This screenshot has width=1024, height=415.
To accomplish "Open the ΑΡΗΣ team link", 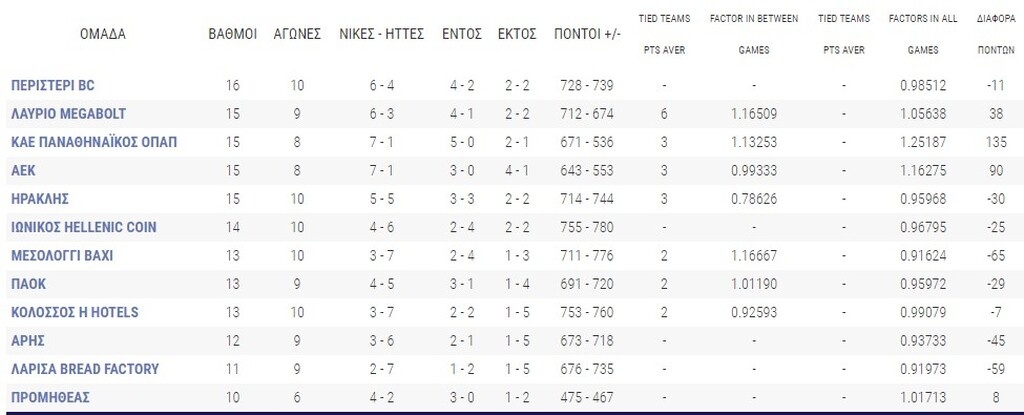I will [28, 341].
